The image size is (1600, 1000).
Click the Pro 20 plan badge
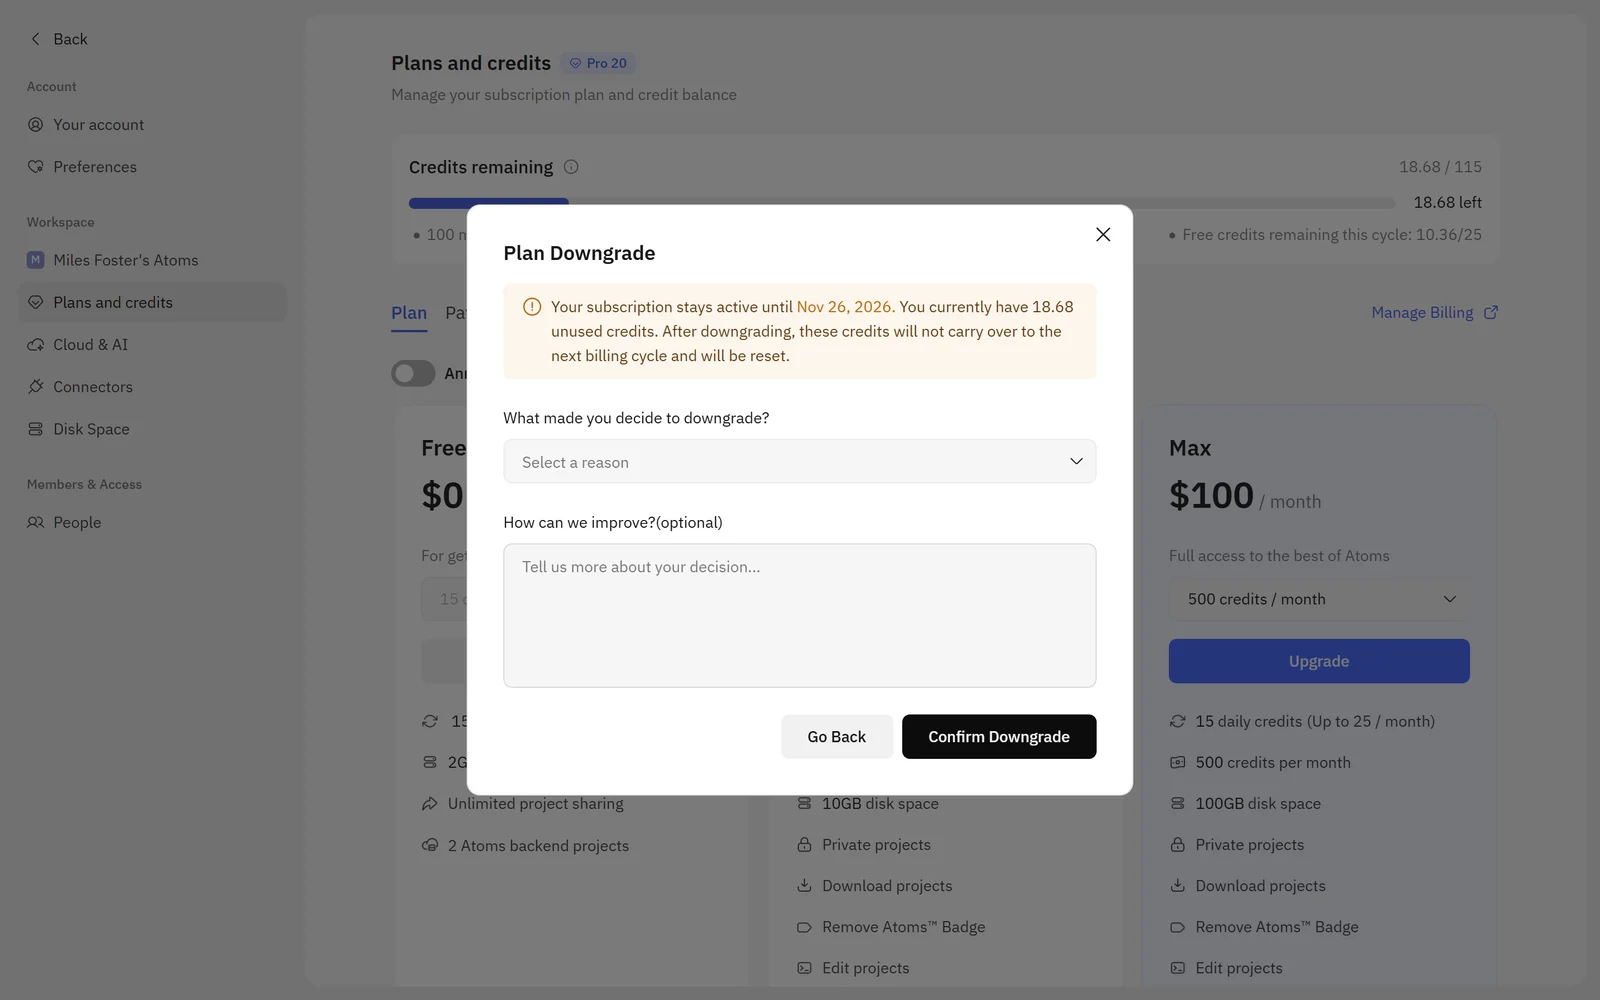click(x=598, y=63)
